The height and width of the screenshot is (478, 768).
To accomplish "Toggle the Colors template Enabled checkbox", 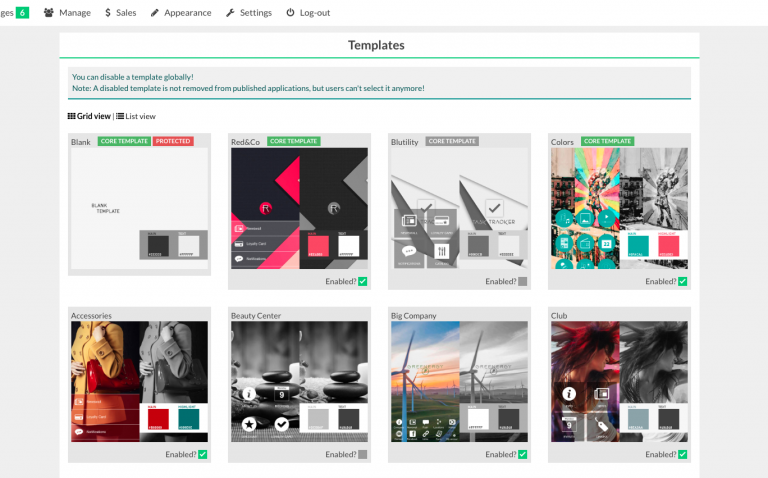I will tap(682, 282).
